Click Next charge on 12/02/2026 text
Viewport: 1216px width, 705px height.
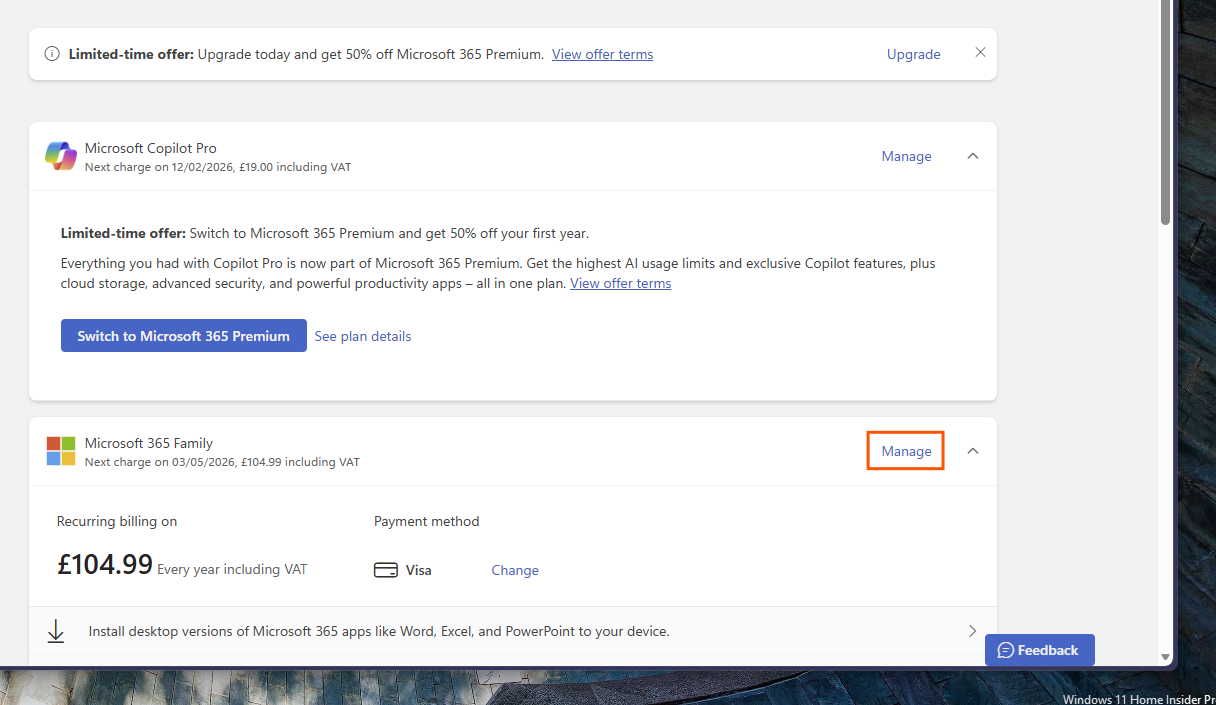point(218,167)
